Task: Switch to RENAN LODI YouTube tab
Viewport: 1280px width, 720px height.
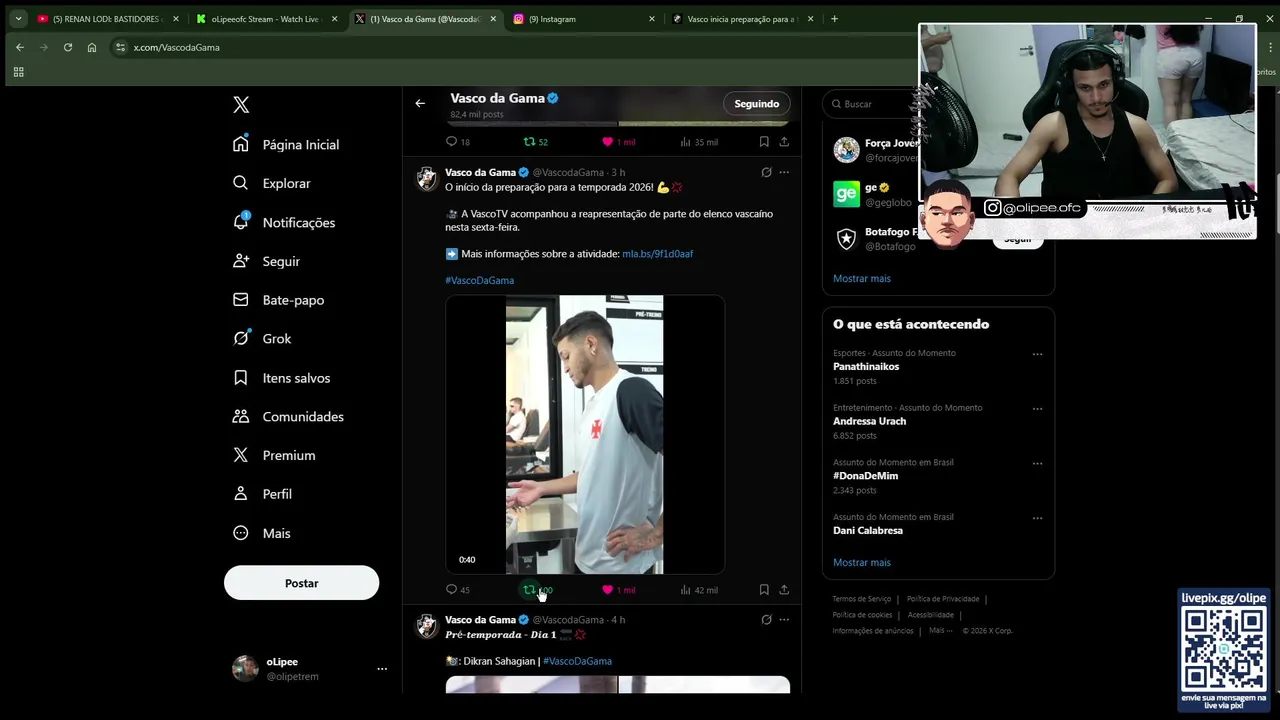Action: click(109, 19)
